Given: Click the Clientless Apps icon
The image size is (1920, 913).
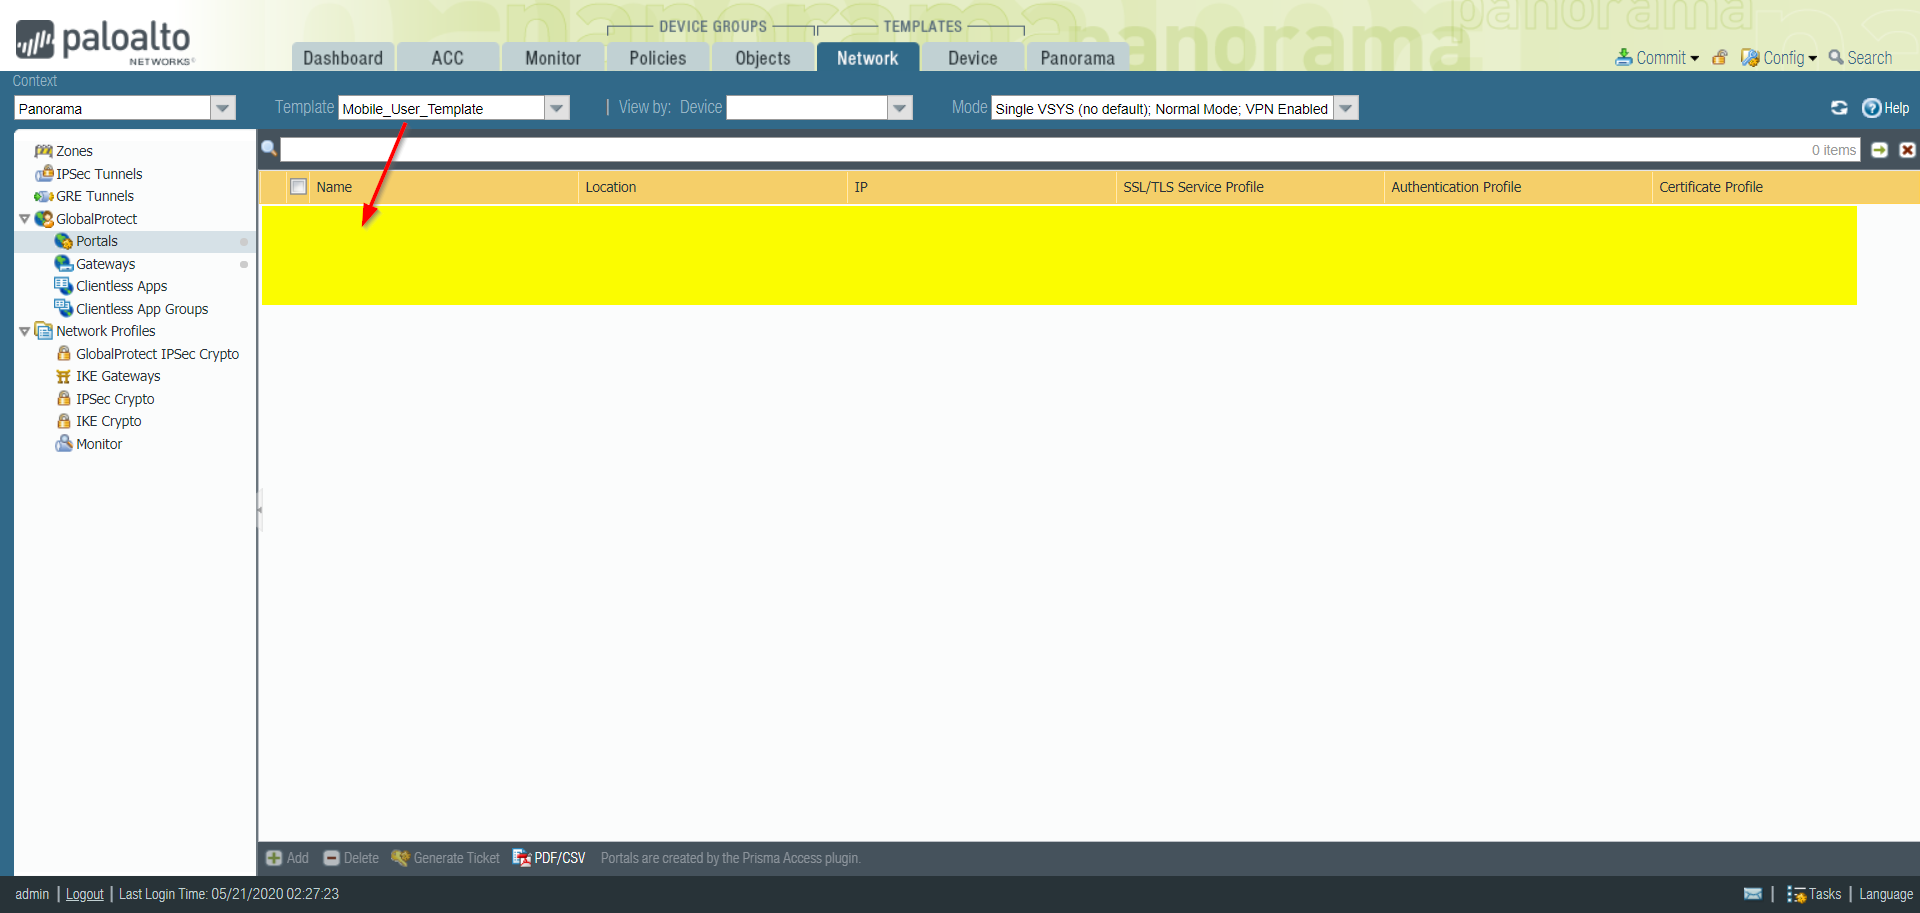Looking at the screenshot, I should (64, 286).
